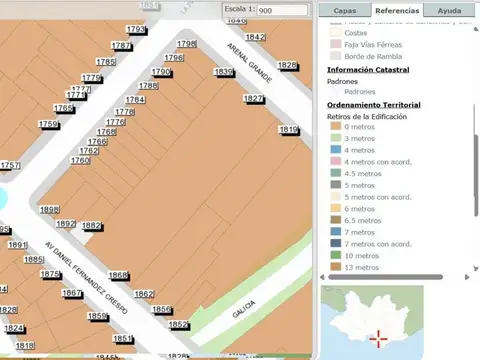Click the Padrones legend entry icon
This screenshot has width=480, height=360.
pos(336,91)
